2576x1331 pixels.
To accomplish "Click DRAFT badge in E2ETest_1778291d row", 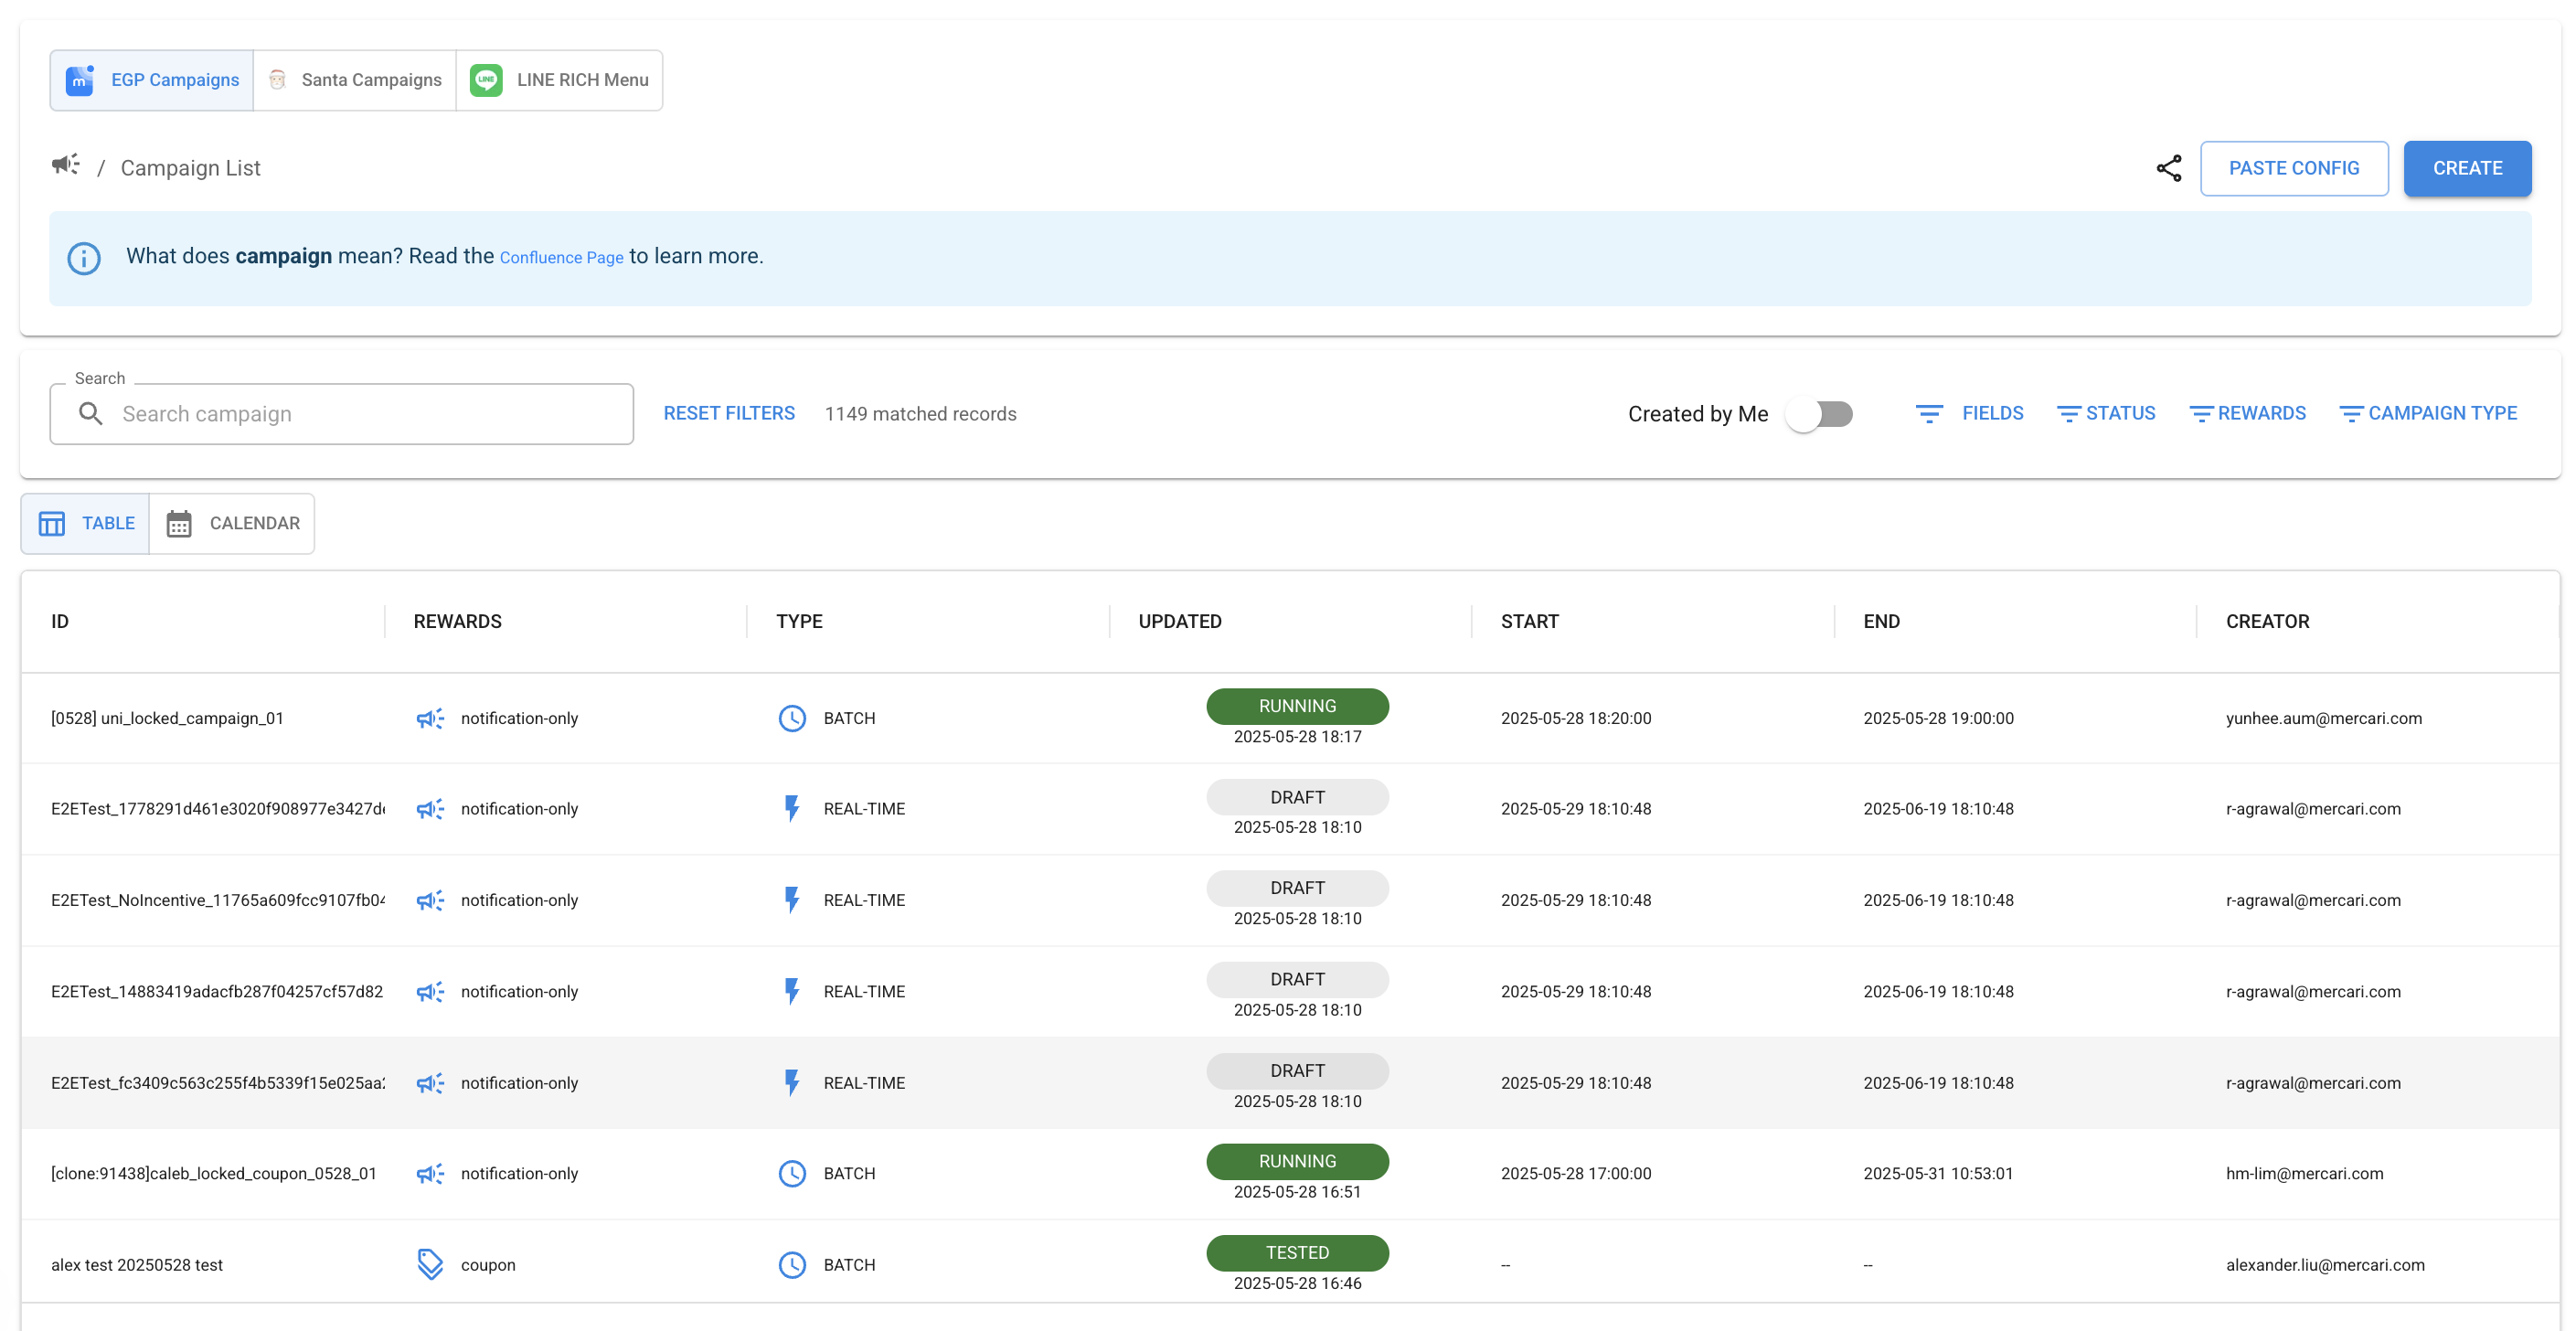I will [1297, 797].
